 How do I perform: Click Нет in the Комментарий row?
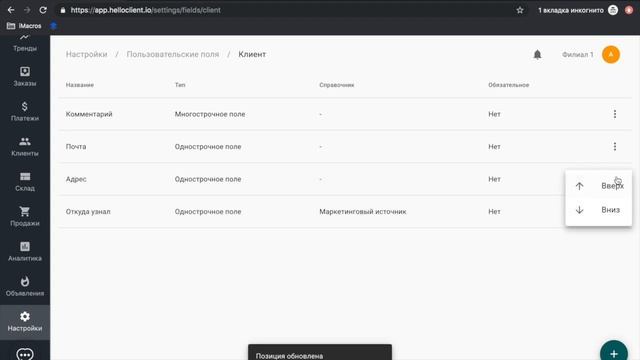[494, 114]
